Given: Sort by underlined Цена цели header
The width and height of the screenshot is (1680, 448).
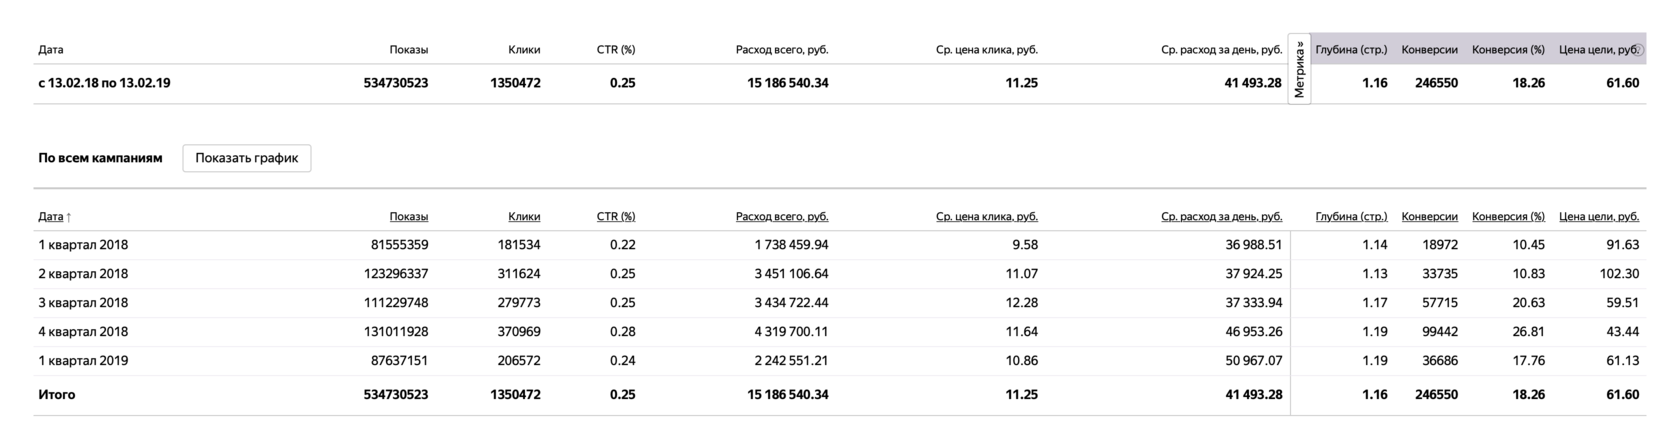Looking at the screenshot, I should (x=1598, y=217).
